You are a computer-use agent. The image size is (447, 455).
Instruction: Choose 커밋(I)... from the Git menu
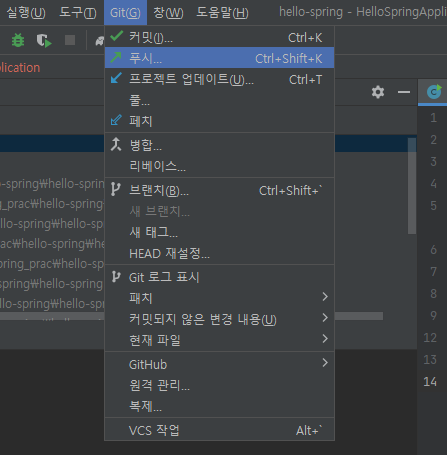click(x=219, y=37)
